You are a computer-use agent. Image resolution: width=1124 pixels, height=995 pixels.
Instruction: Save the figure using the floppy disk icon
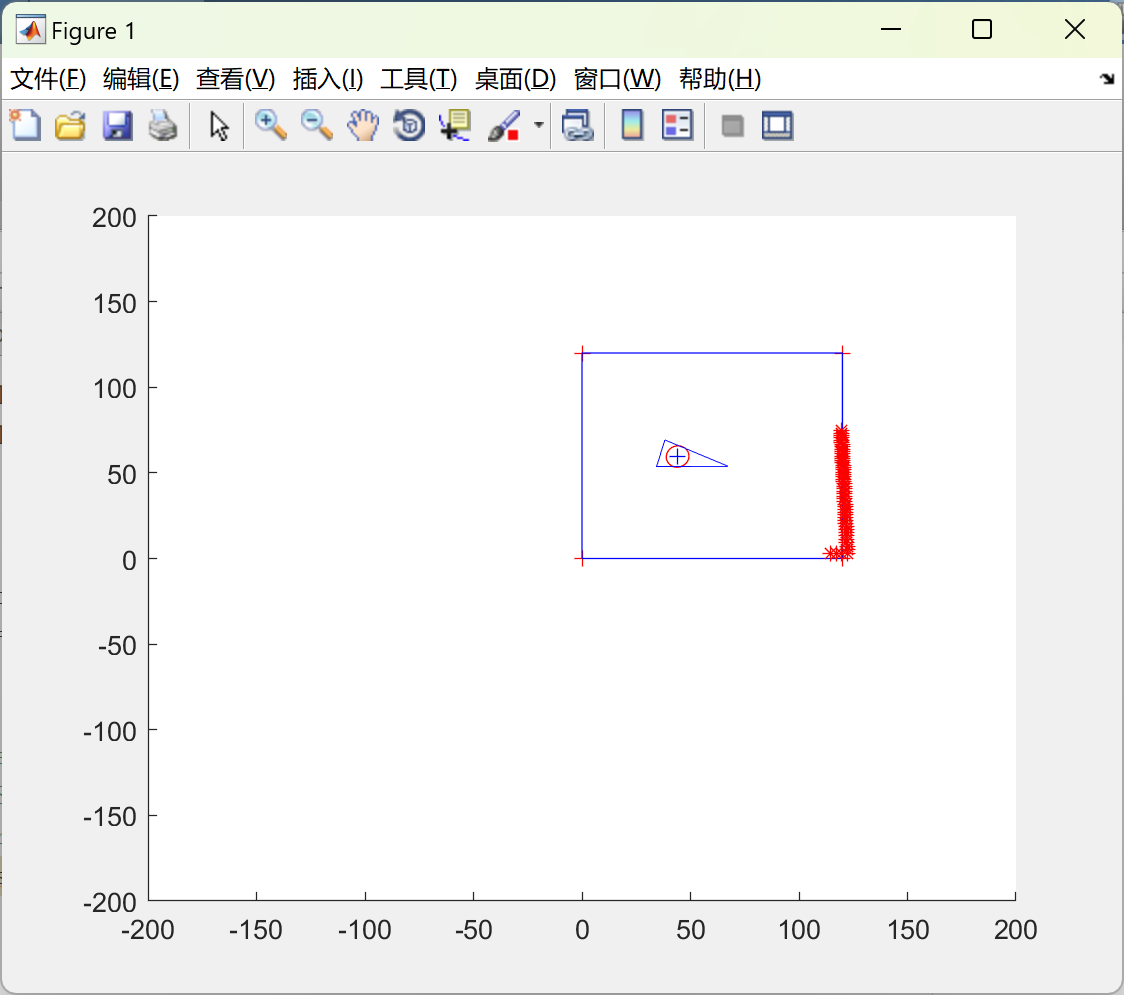click(x=117, y=125)
